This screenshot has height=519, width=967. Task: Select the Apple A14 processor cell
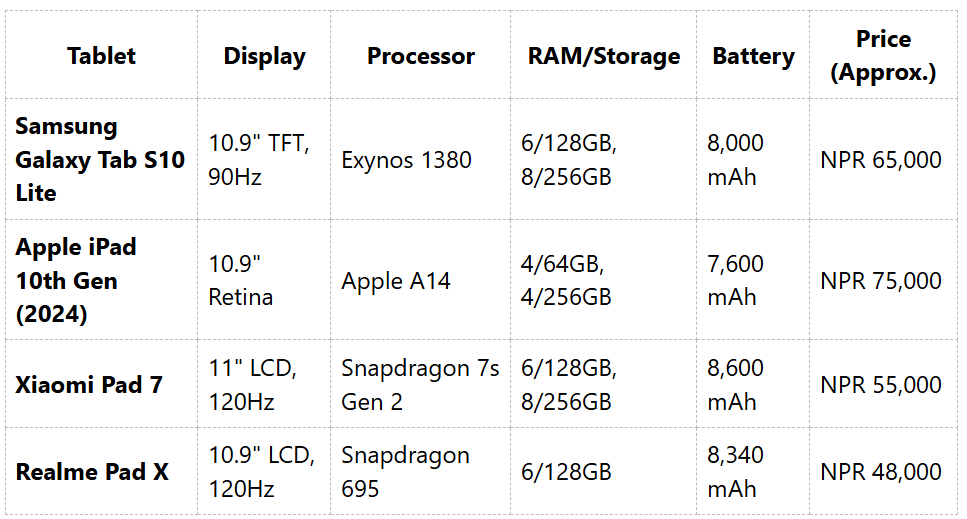coord(396,281)
